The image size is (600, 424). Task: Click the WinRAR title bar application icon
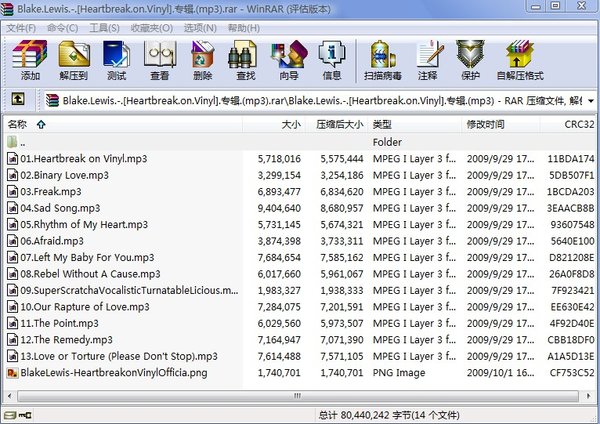tap(7, 9)
